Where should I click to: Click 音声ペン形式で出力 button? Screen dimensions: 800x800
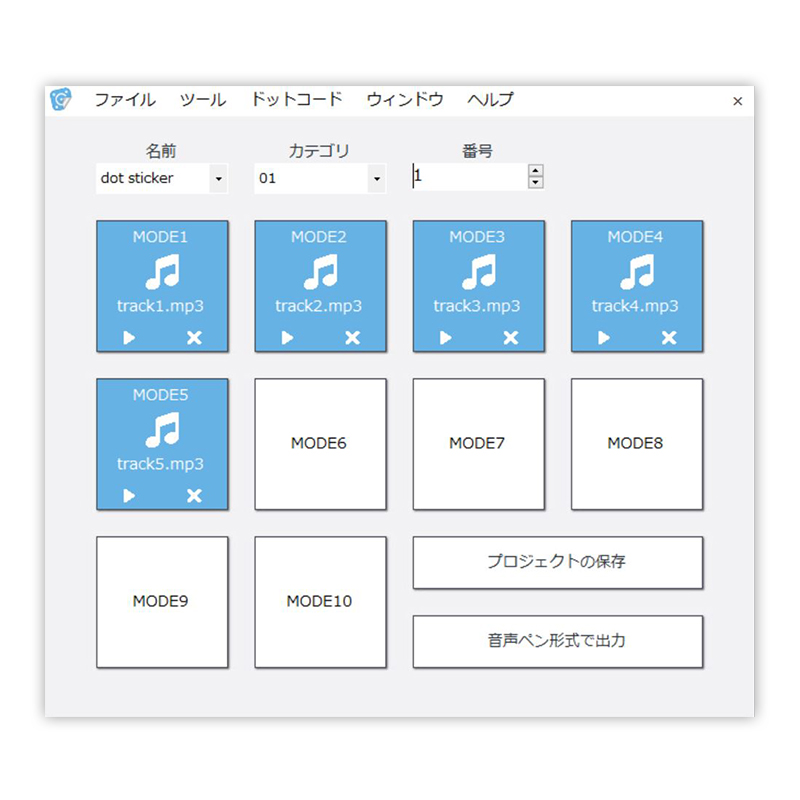click(x=558, y=641)
